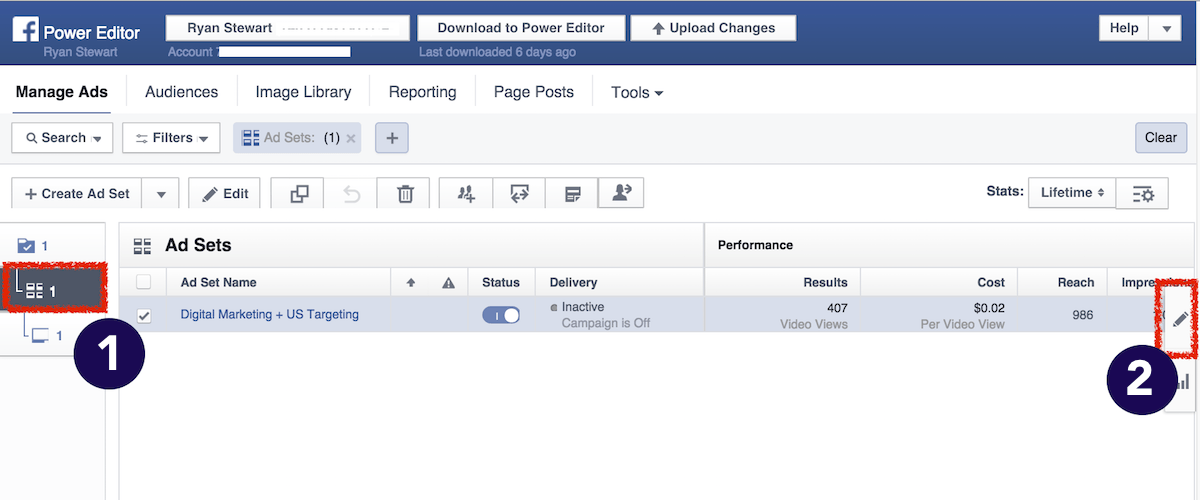Click the Inactive delivery status text
Screen dimensions: 1200x500
583,307
